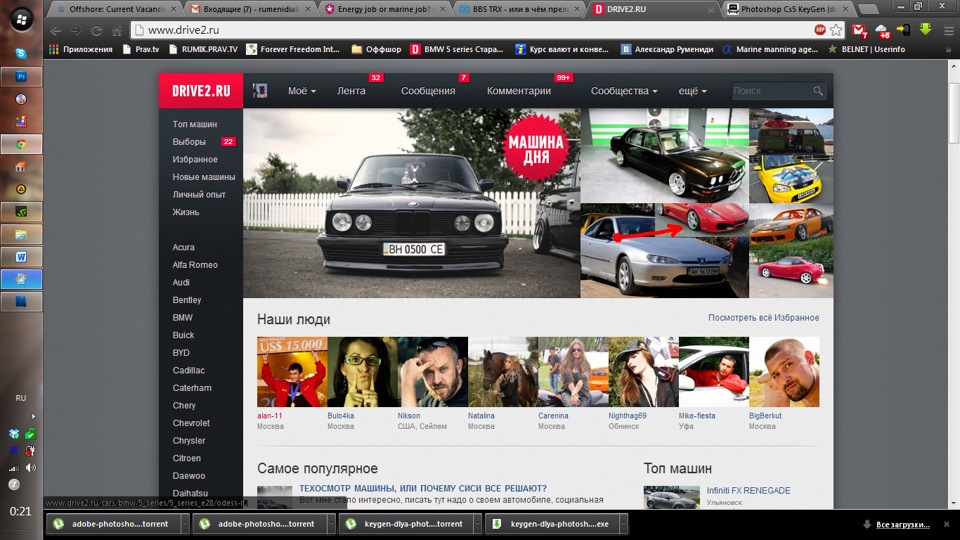Switch to Photoshop in the taskbar
This screenshot has height=540, width=960.
tap(21, 77)
